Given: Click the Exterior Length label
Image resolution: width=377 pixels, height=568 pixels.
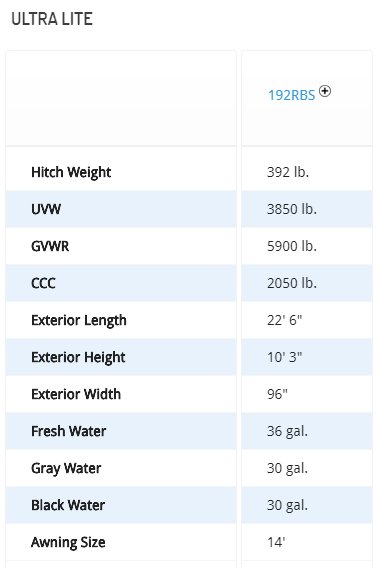Looking at the screenshot, I should pyautogui.click(x=79, y=321).
